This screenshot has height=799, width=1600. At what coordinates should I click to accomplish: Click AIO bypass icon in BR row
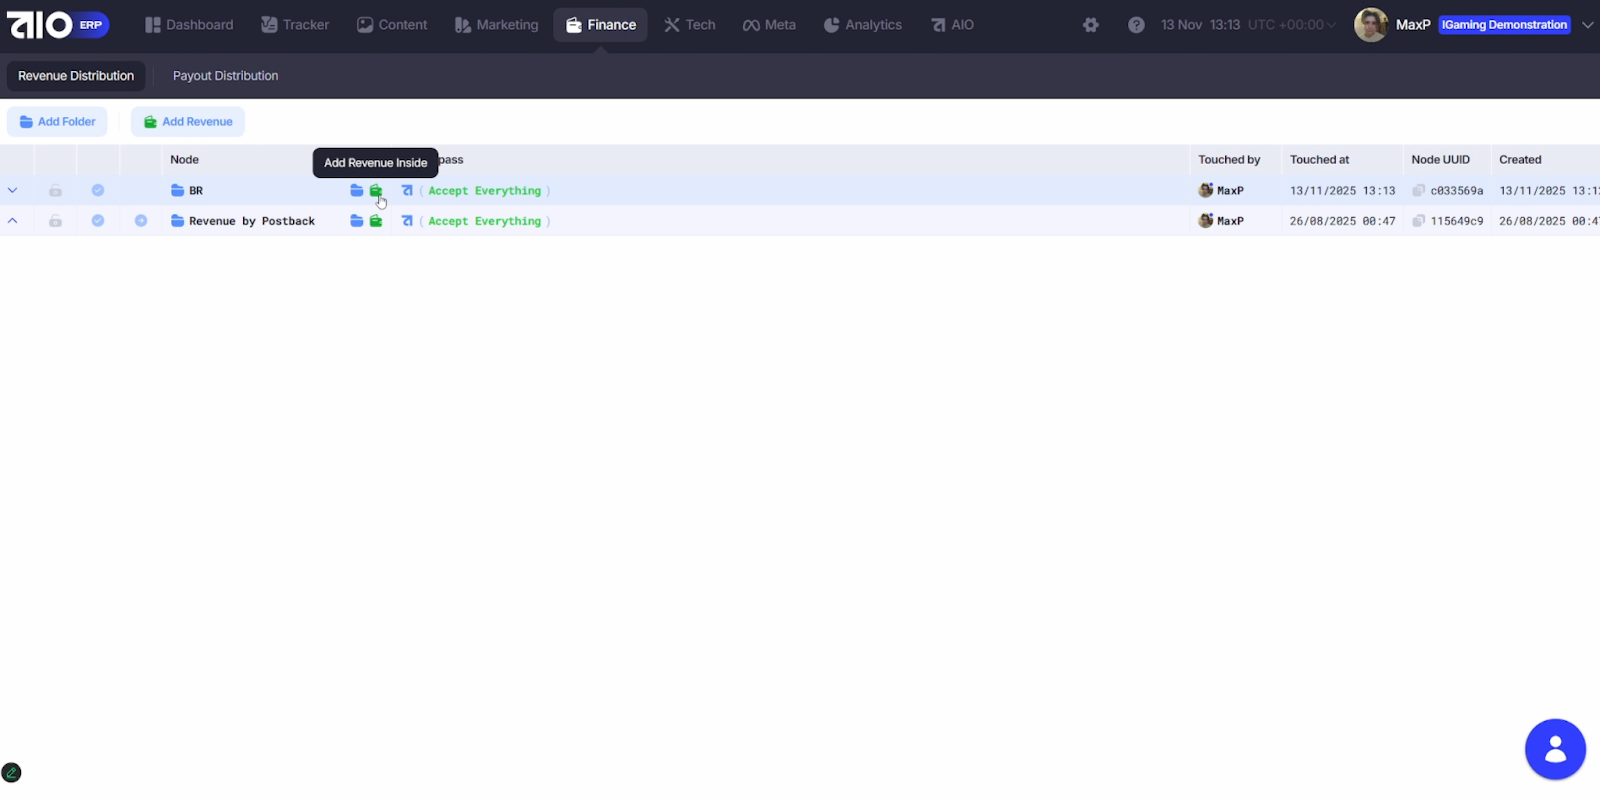[x=407, y=190]
